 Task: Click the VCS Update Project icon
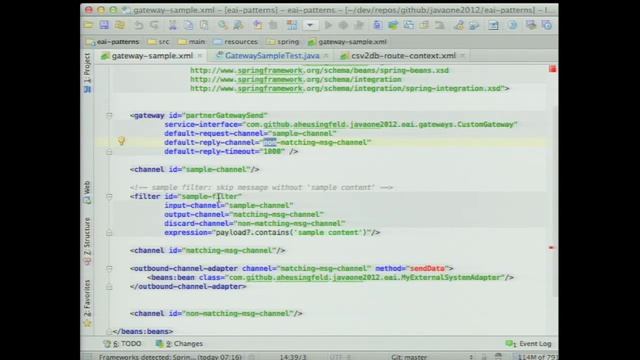coord(378,25)
